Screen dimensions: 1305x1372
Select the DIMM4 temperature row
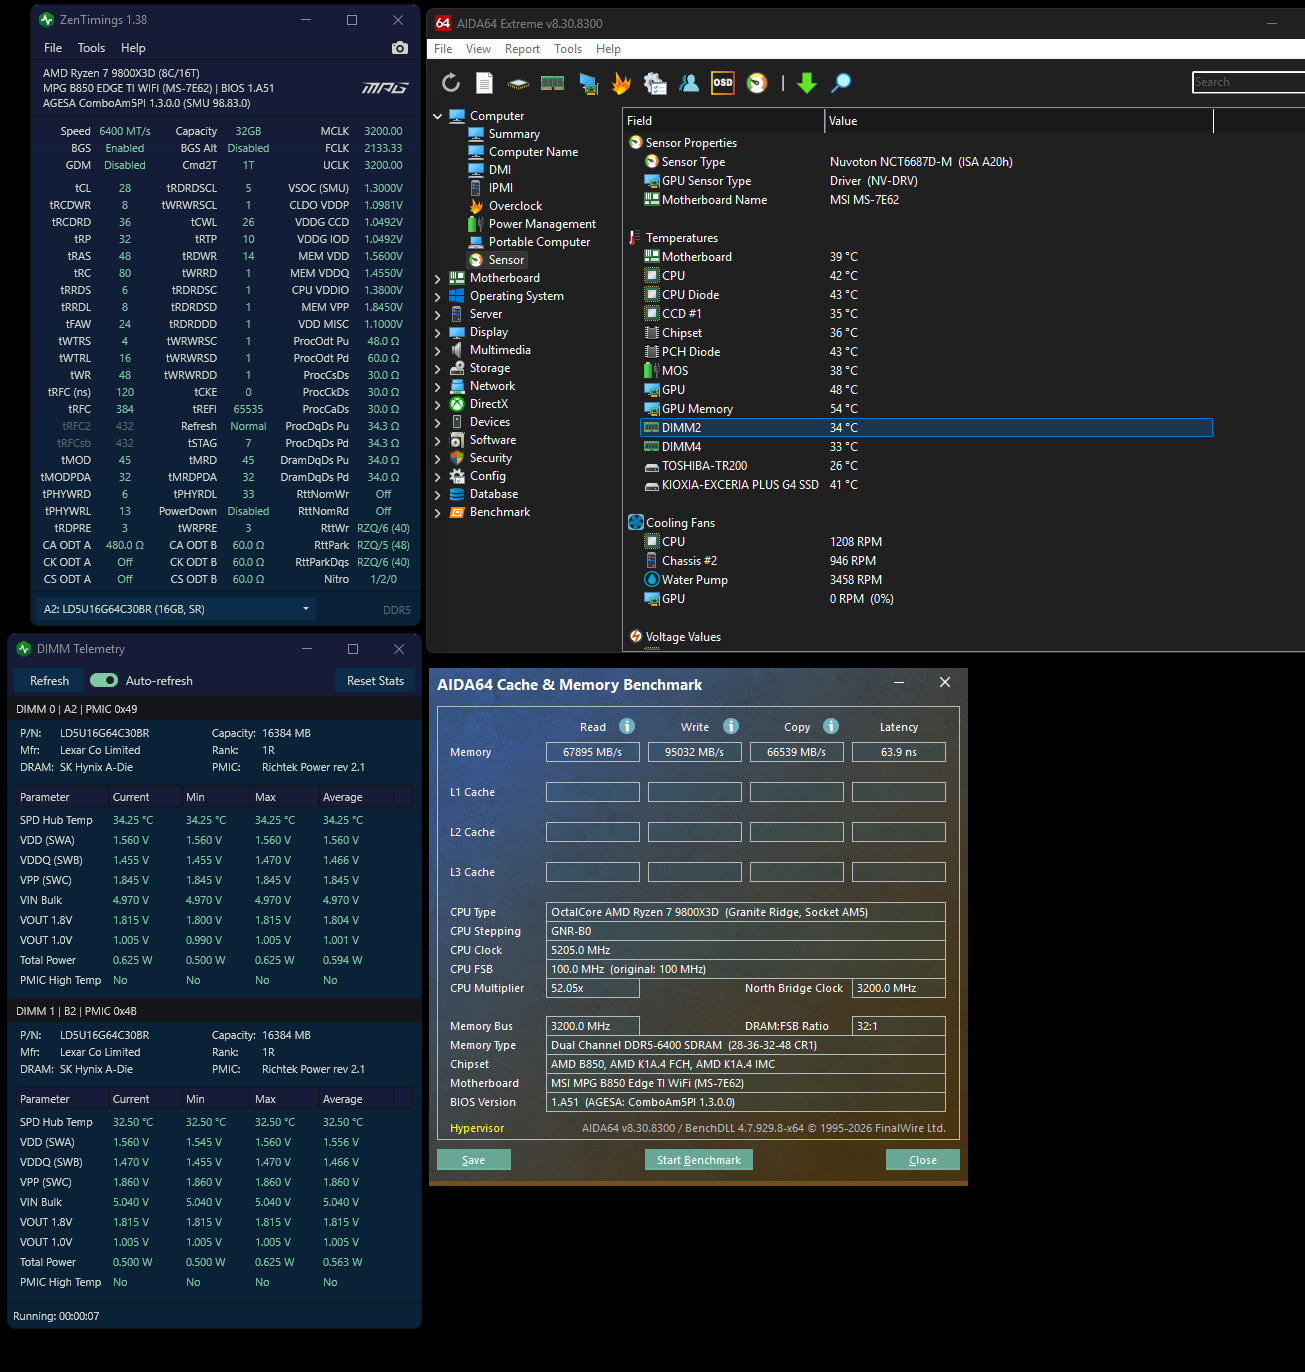[x=926, y=447]
